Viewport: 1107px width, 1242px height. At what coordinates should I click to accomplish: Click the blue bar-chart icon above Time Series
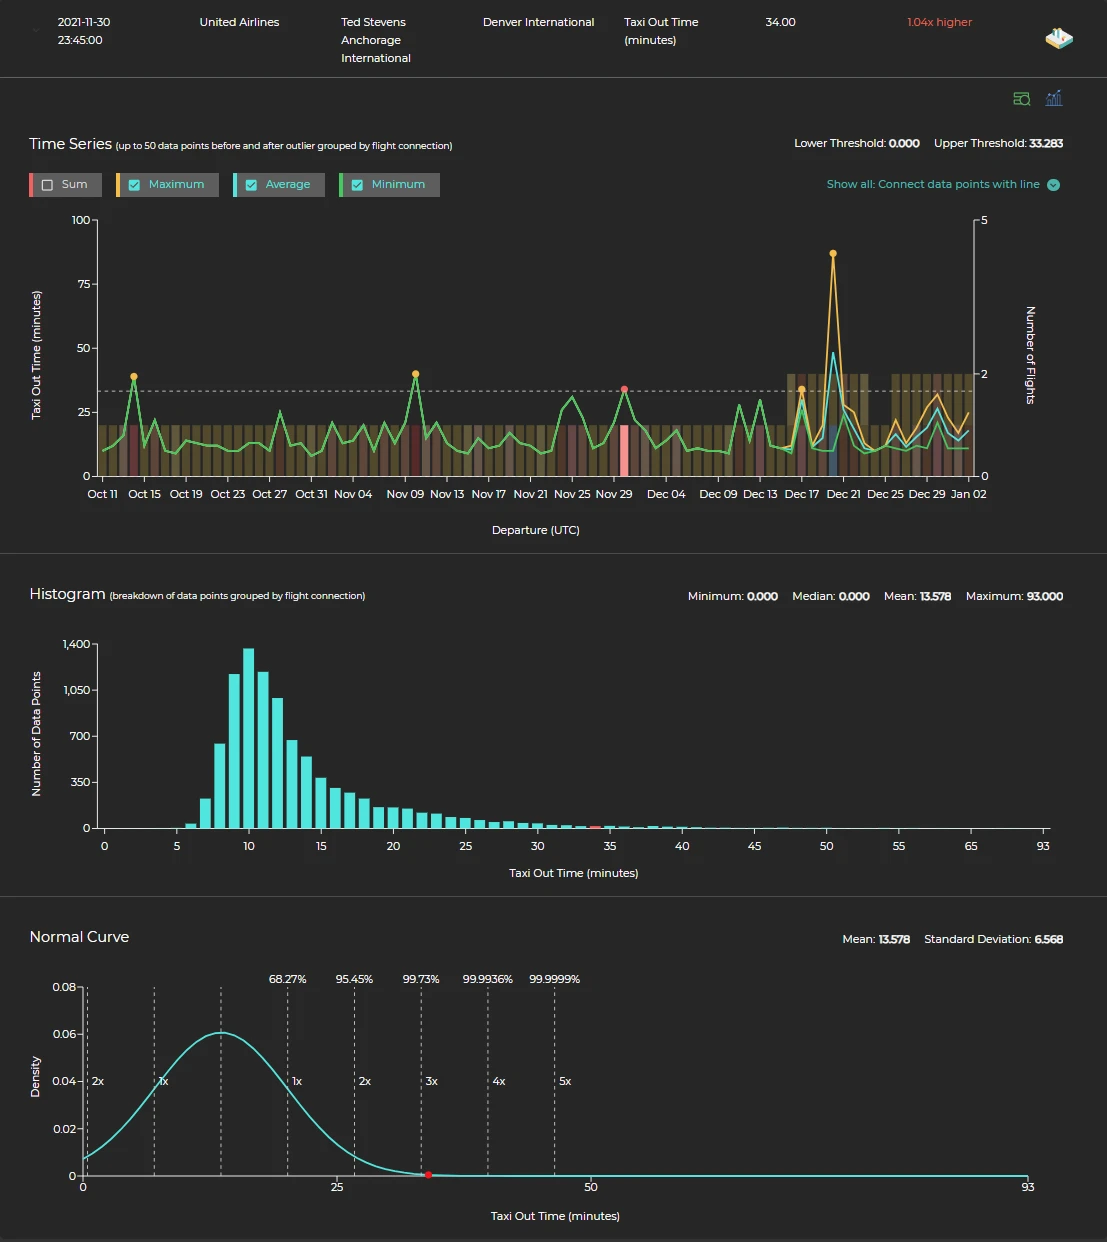coord(1054,98)
